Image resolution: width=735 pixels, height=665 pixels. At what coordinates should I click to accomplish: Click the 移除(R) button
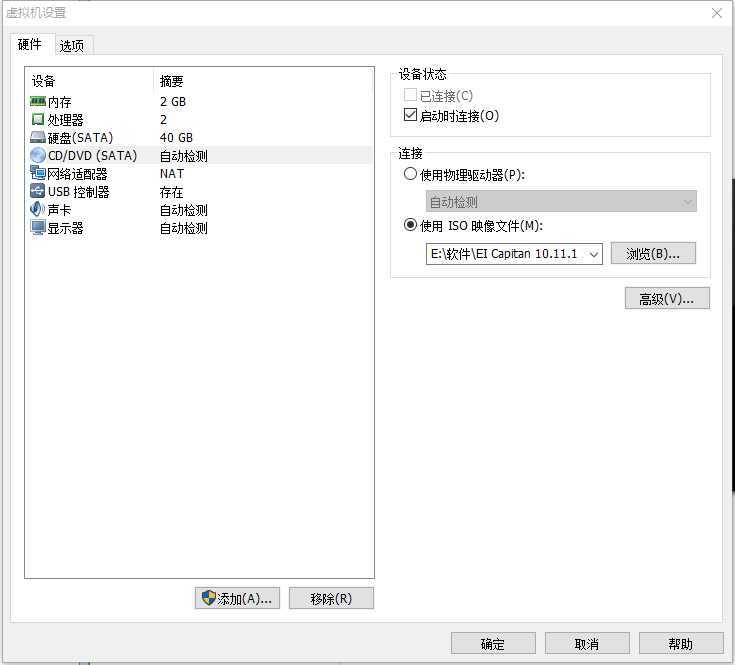331,598
